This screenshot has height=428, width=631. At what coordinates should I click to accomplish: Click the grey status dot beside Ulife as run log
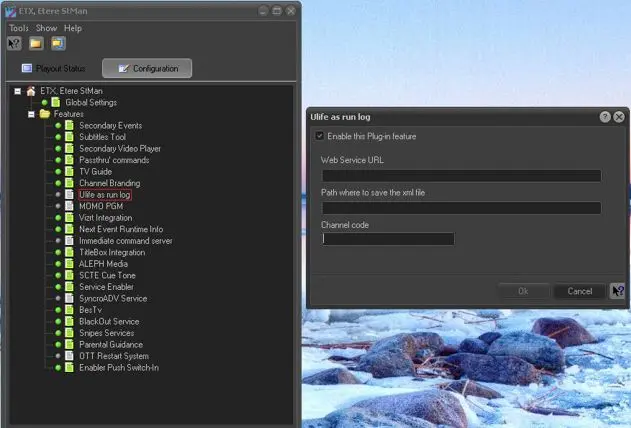(58, 195)
